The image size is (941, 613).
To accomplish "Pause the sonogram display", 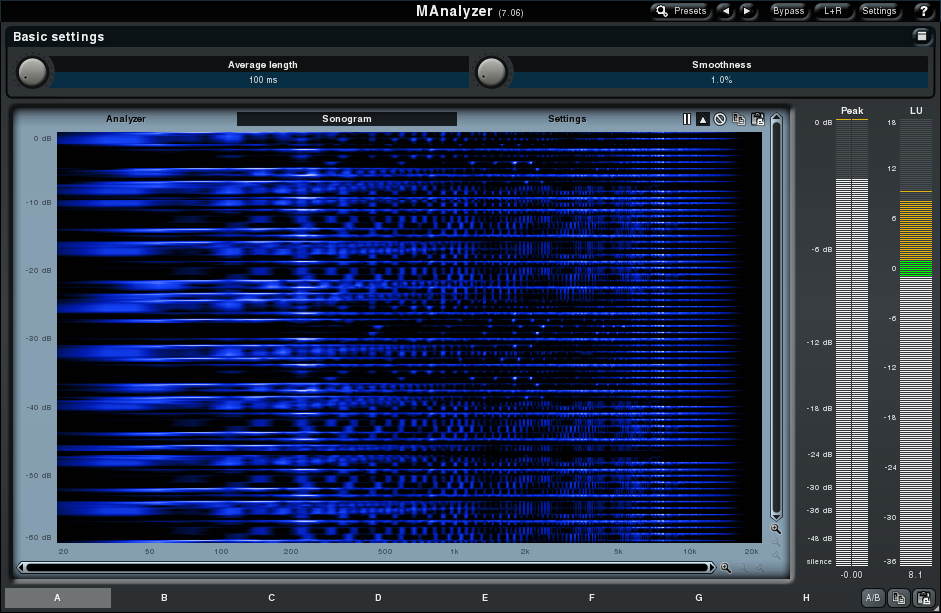I will pyautogui.click(x=687, y=119).
